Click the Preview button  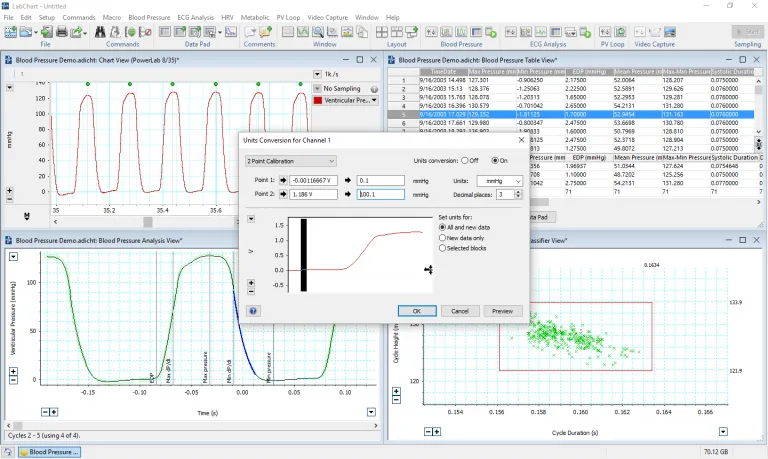(x=503, y=311)
